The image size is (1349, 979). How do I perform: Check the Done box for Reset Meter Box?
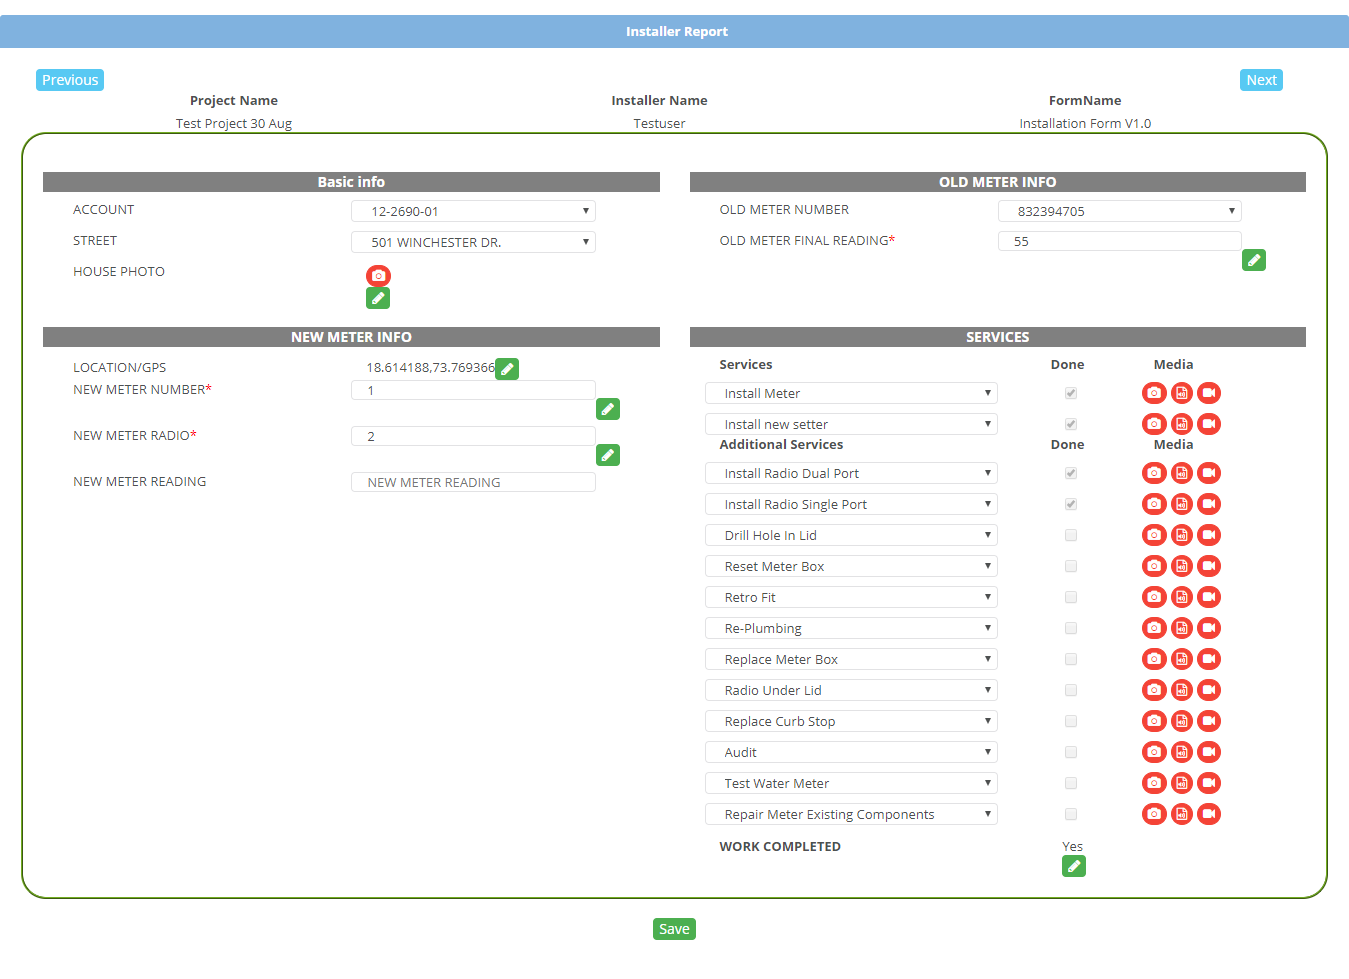[x=1071, y=566]
